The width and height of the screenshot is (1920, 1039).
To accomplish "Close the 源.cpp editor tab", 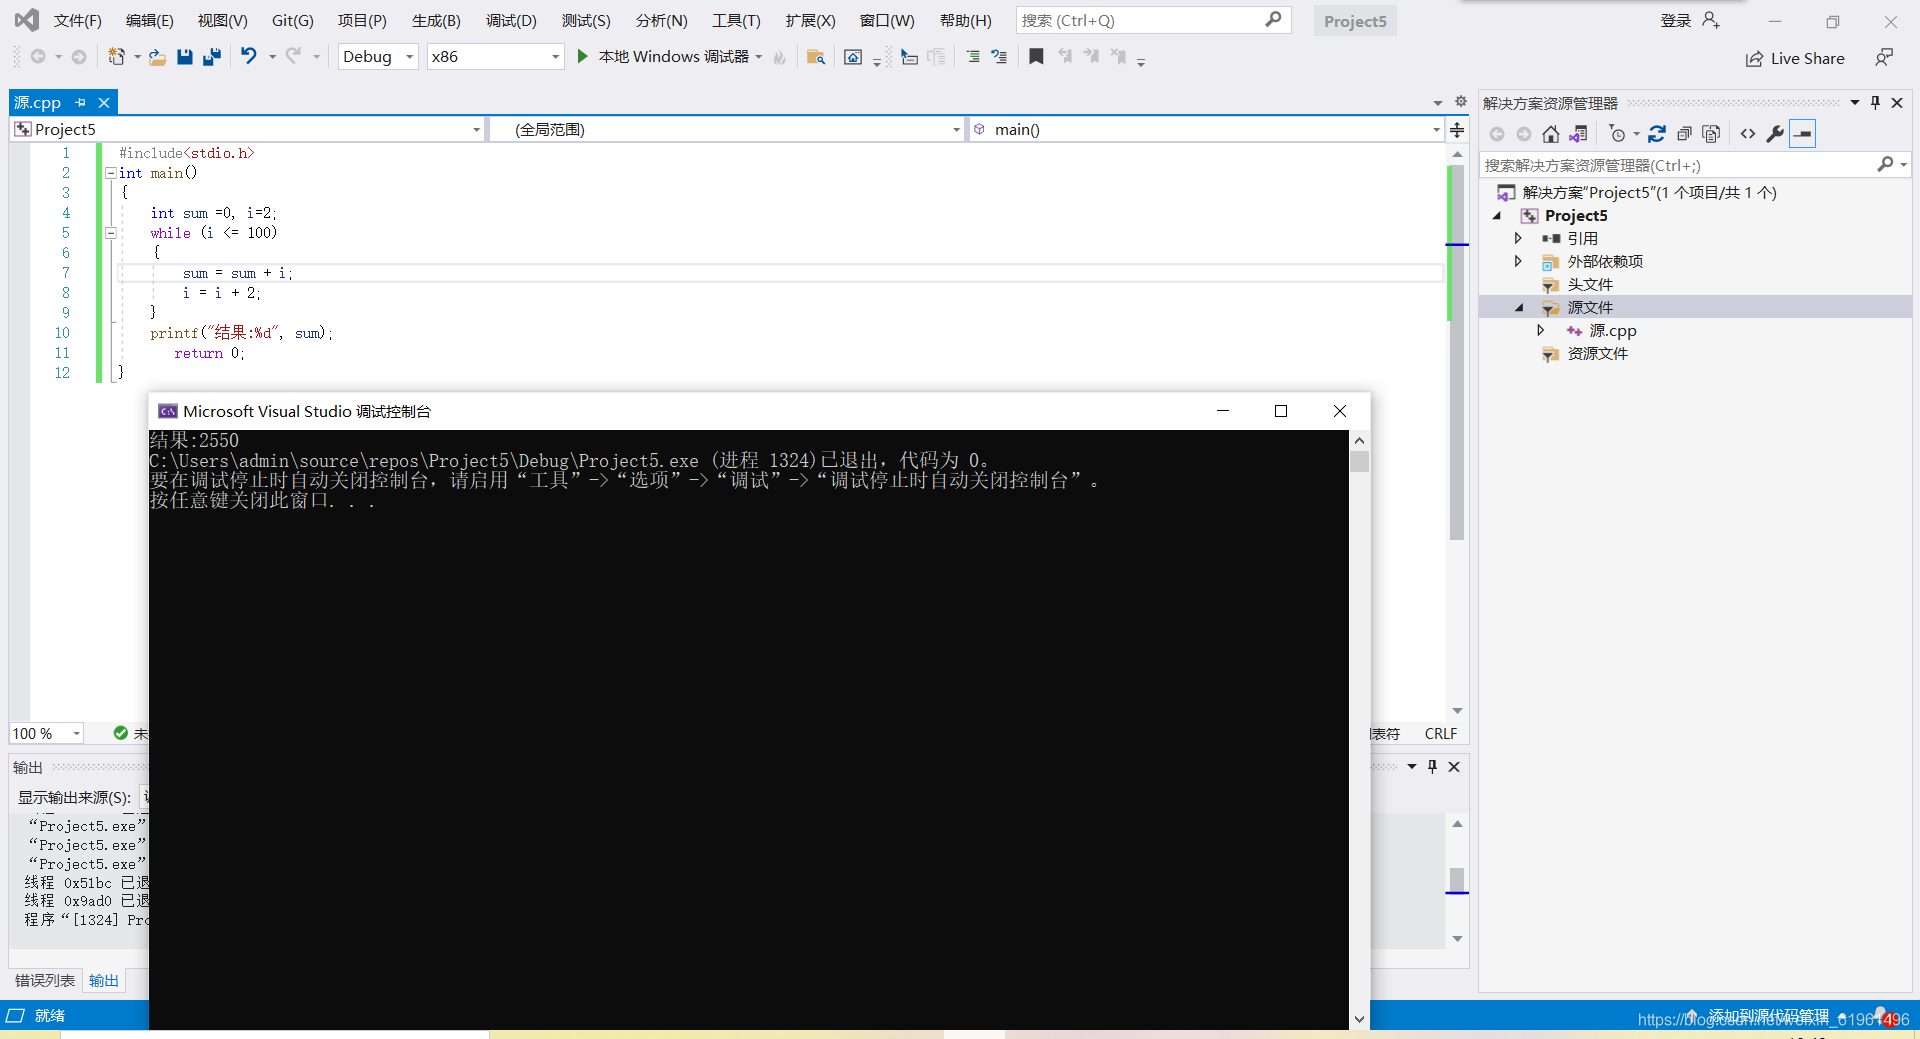I will coord(104,102).
